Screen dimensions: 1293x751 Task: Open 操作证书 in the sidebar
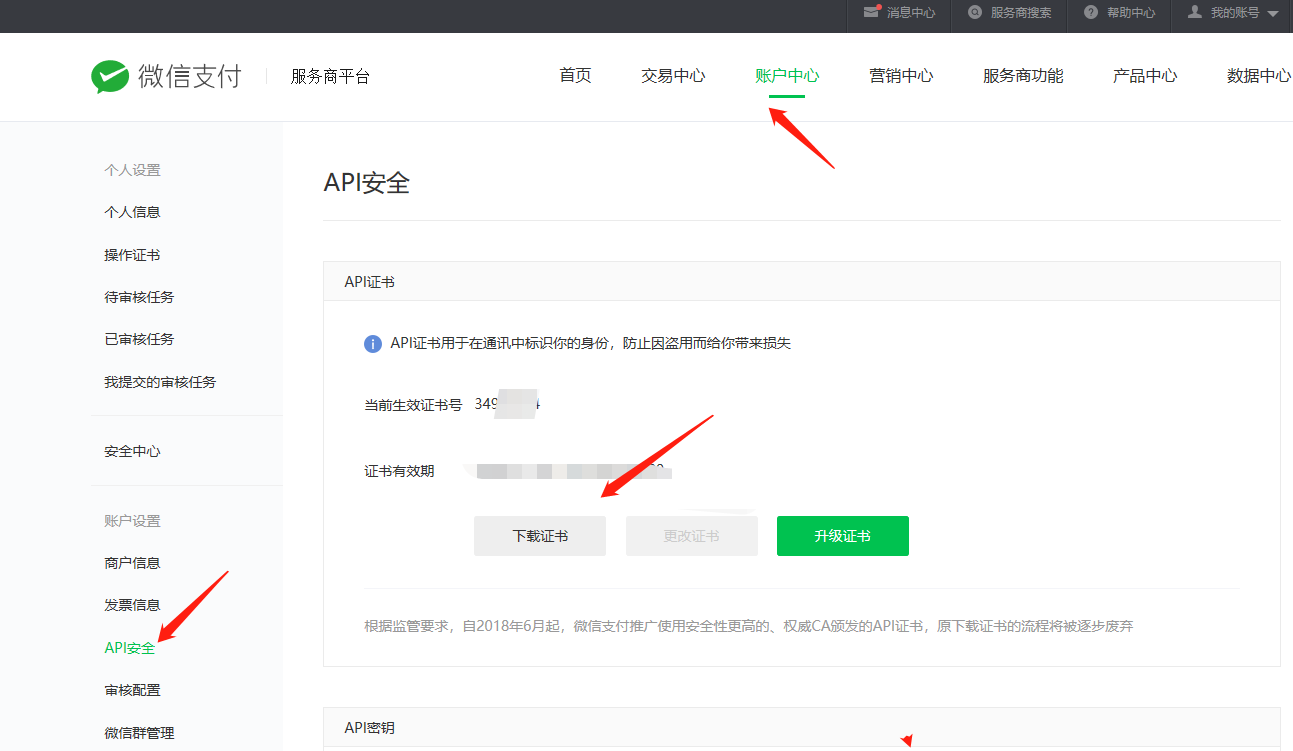pyautogui.click(x=132, y=255)
